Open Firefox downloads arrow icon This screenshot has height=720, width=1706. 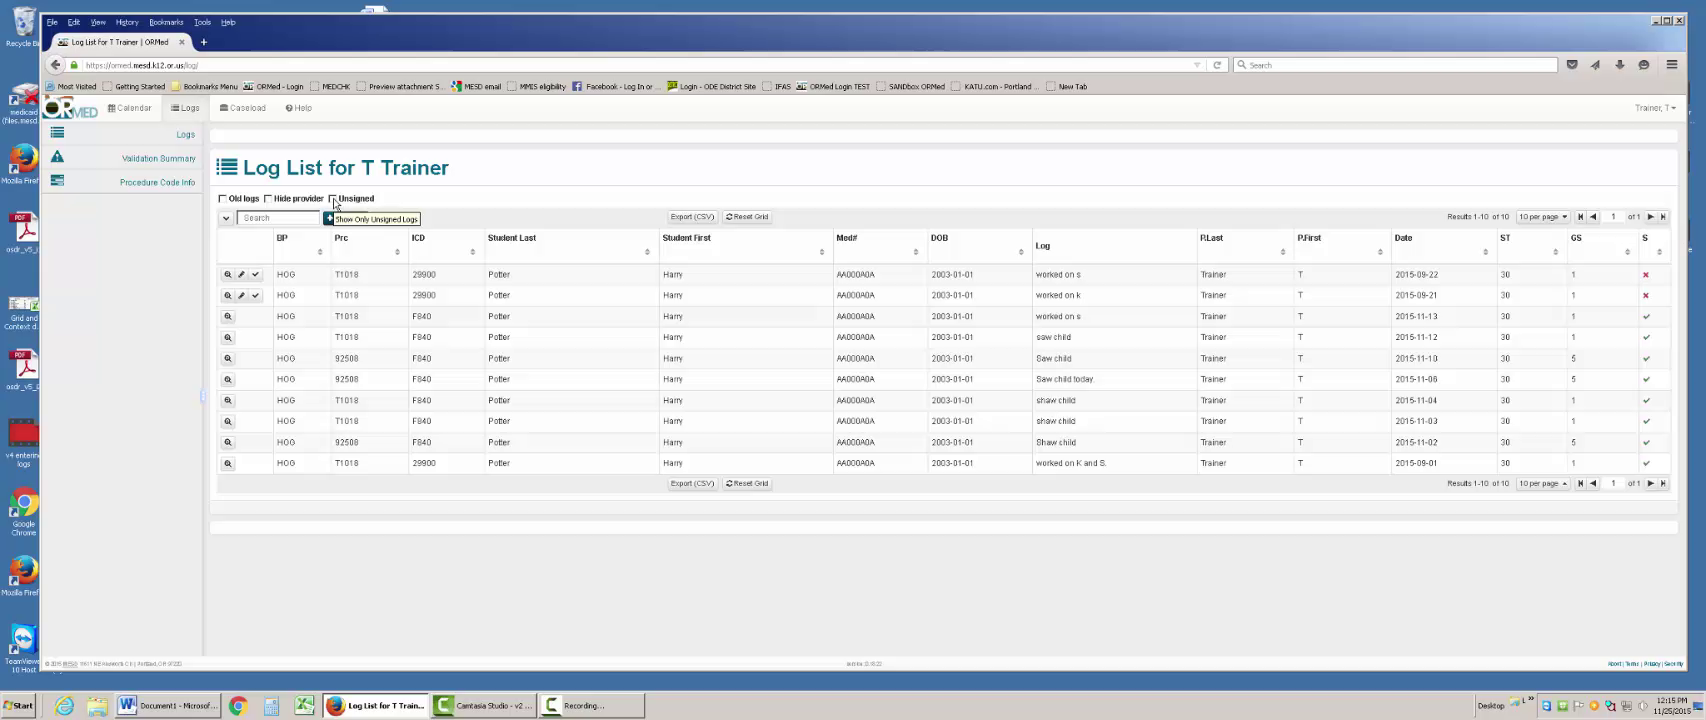(x=1619, y=65)
